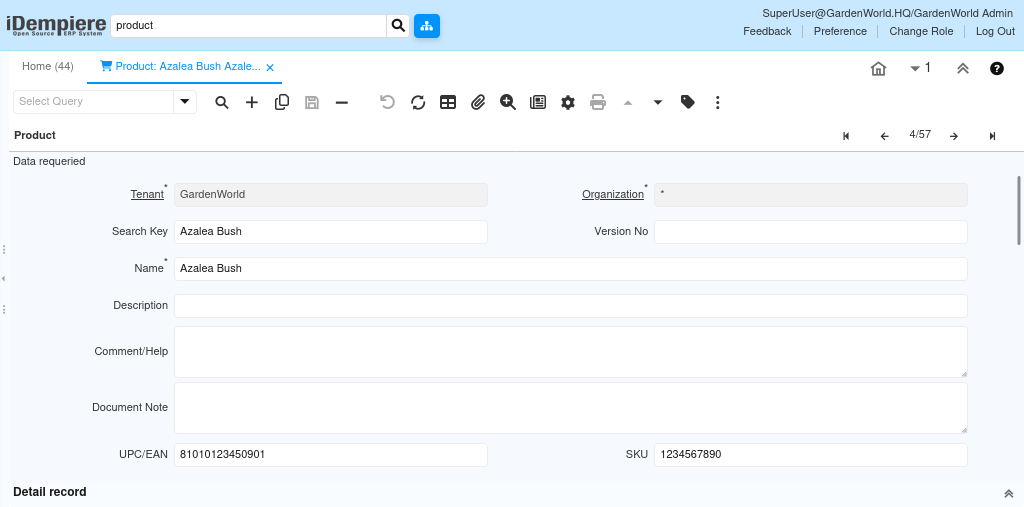Click the Copy Record icon

click(282, 102)
